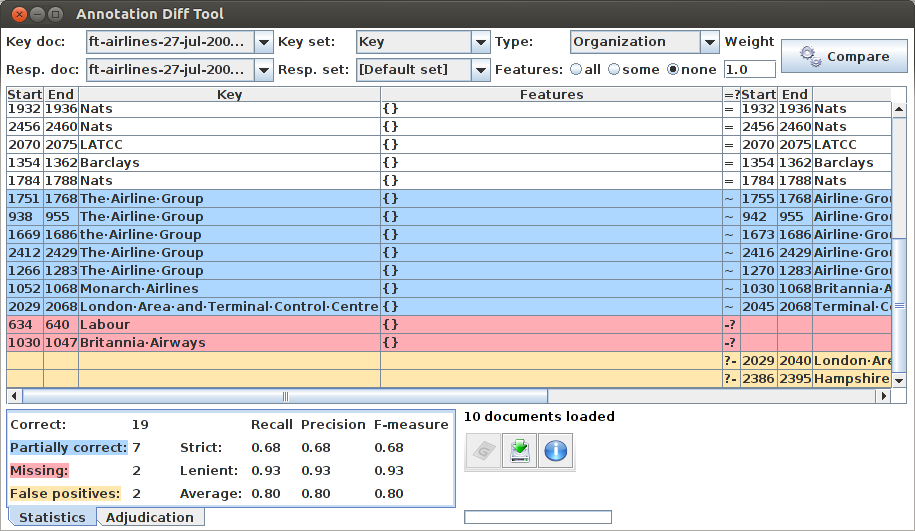Viewport: 915px width, 531px height.
Task: Click the 'Partially correct:' label
Action: point(68,448)
